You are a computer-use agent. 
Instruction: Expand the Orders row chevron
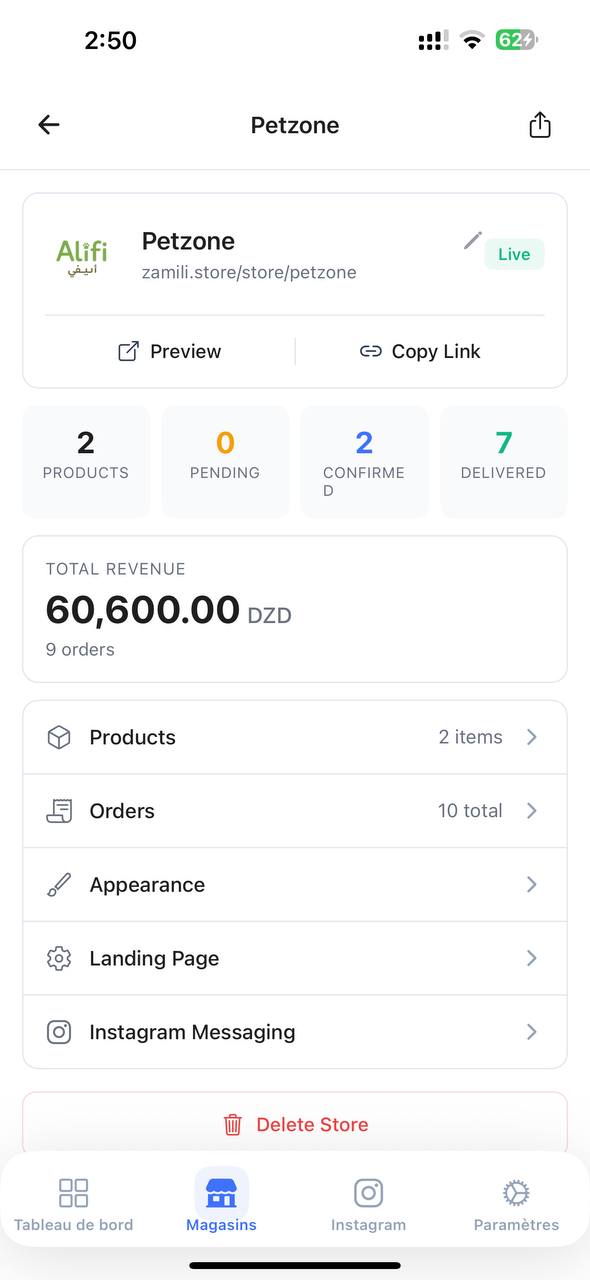[531, 810]
